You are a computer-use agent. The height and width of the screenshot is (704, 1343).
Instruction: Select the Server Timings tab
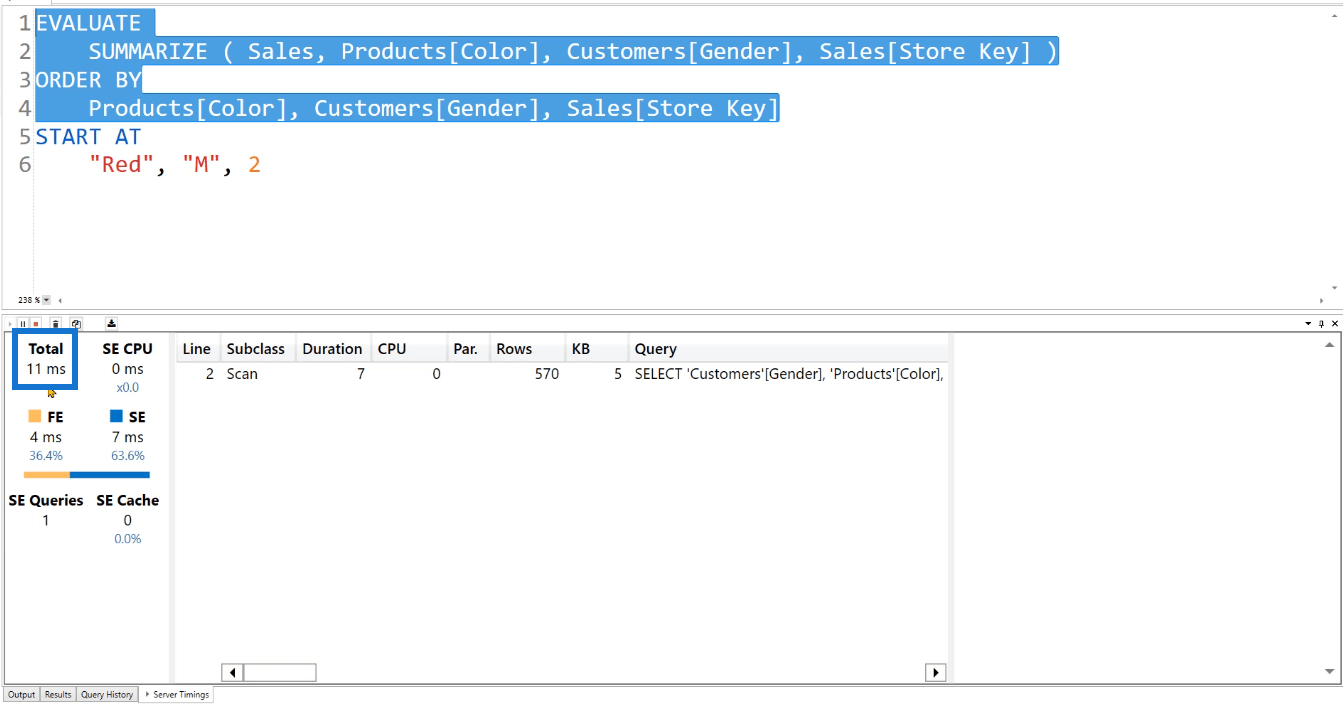[x=176, y=694]
